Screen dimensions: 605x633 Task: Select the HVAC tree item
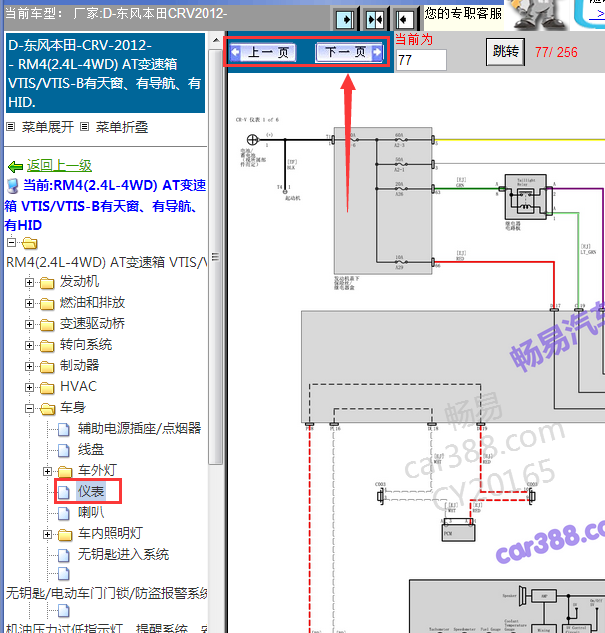[x=79, y=386]
